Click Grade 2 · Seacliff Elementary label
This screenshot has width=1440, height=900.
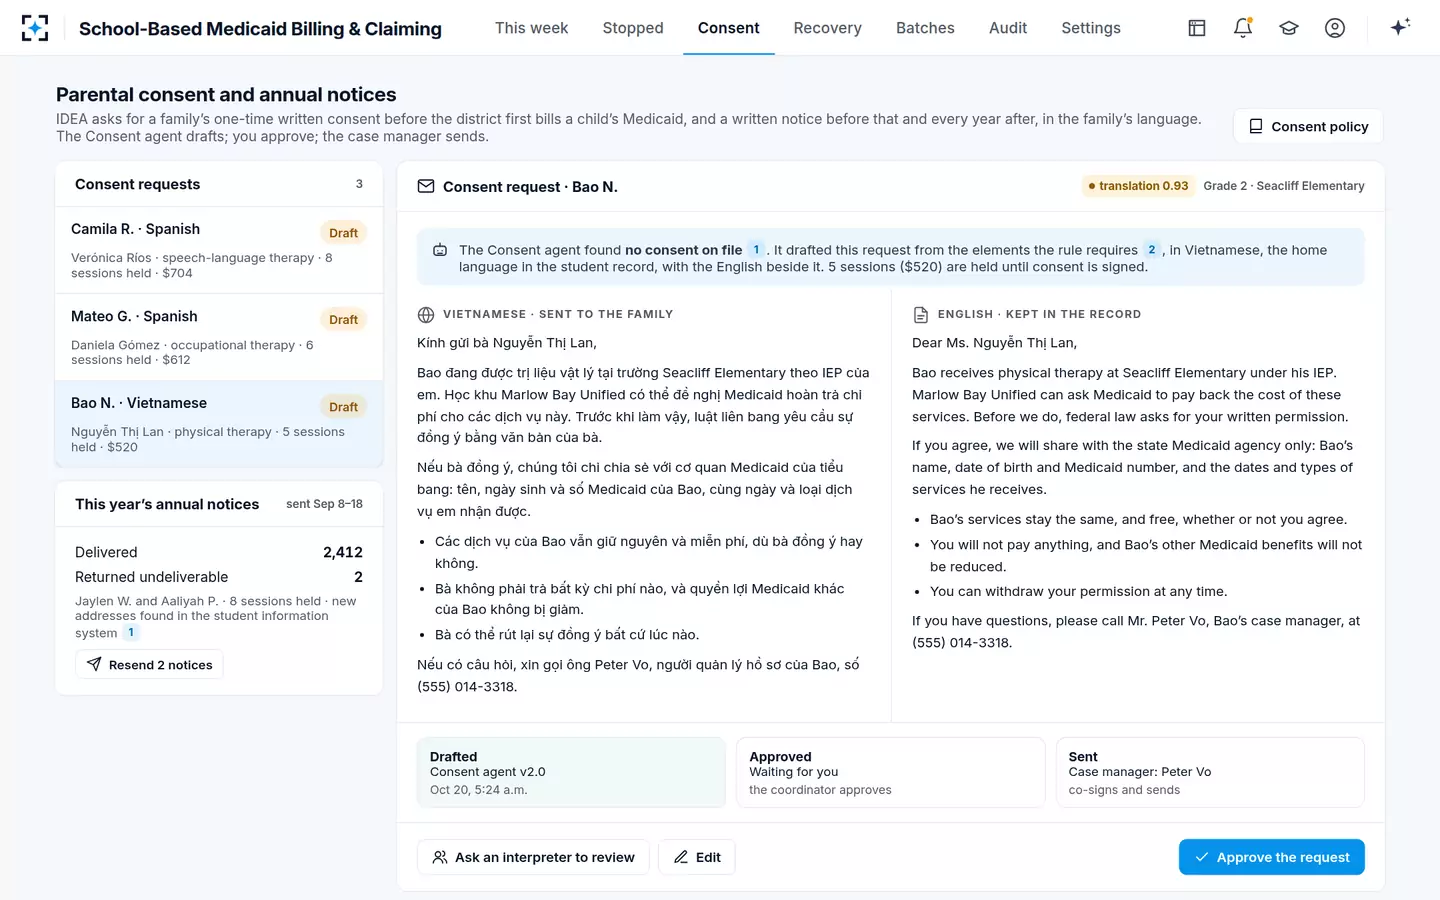tap(1284, 186)
